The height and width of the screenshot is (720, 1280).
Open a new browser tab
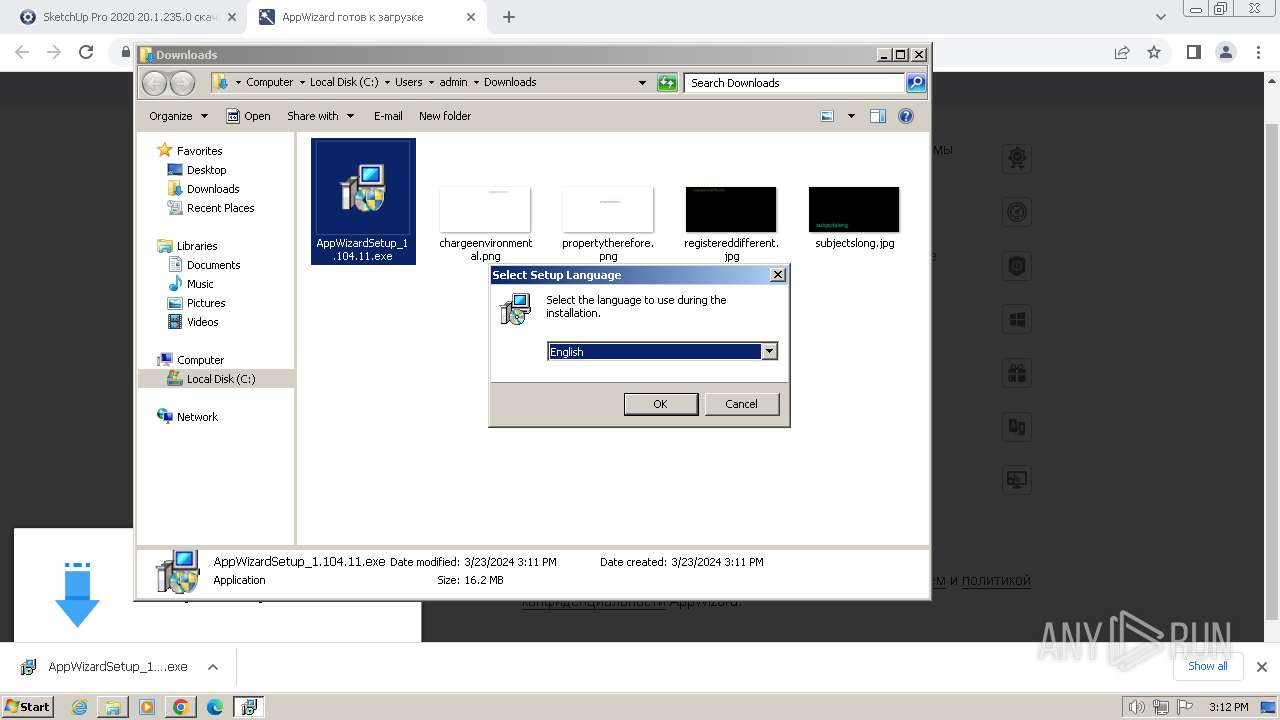tap(509, 17)
